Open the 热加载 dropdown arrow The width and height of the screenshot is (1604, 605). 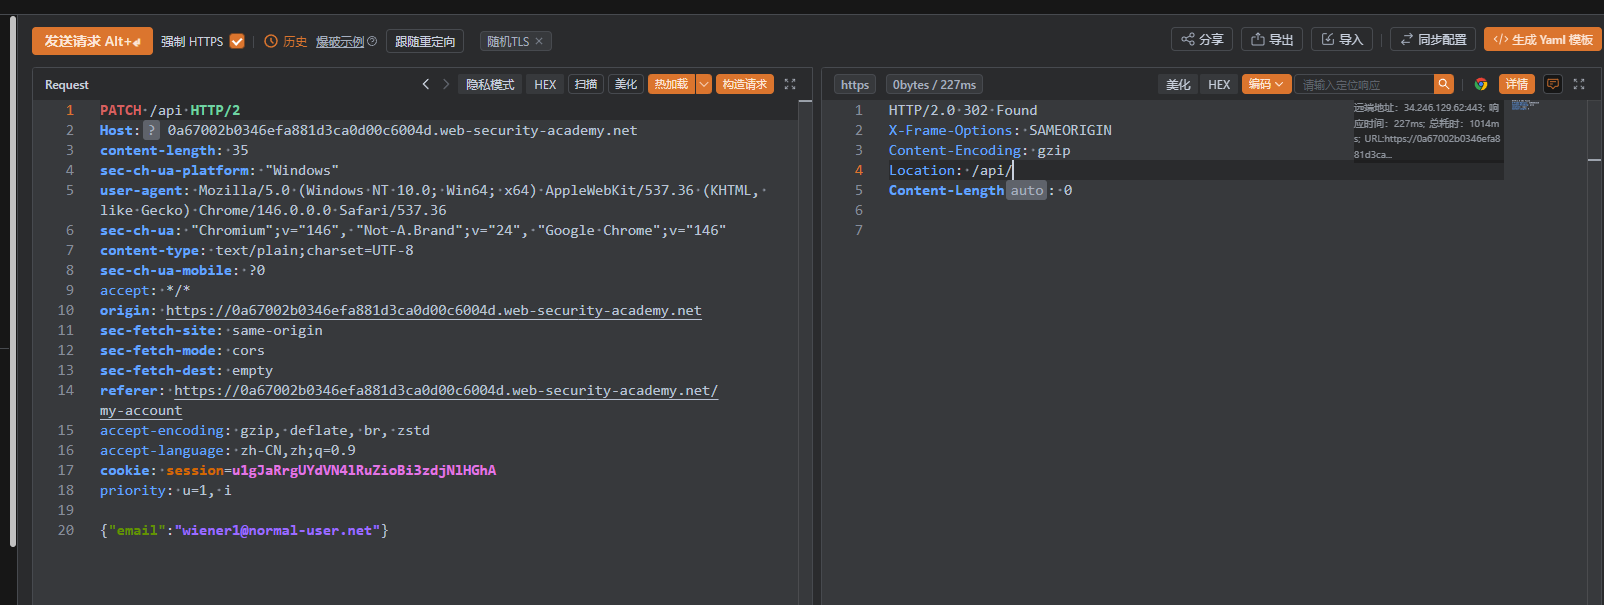[x=704, y=85]
